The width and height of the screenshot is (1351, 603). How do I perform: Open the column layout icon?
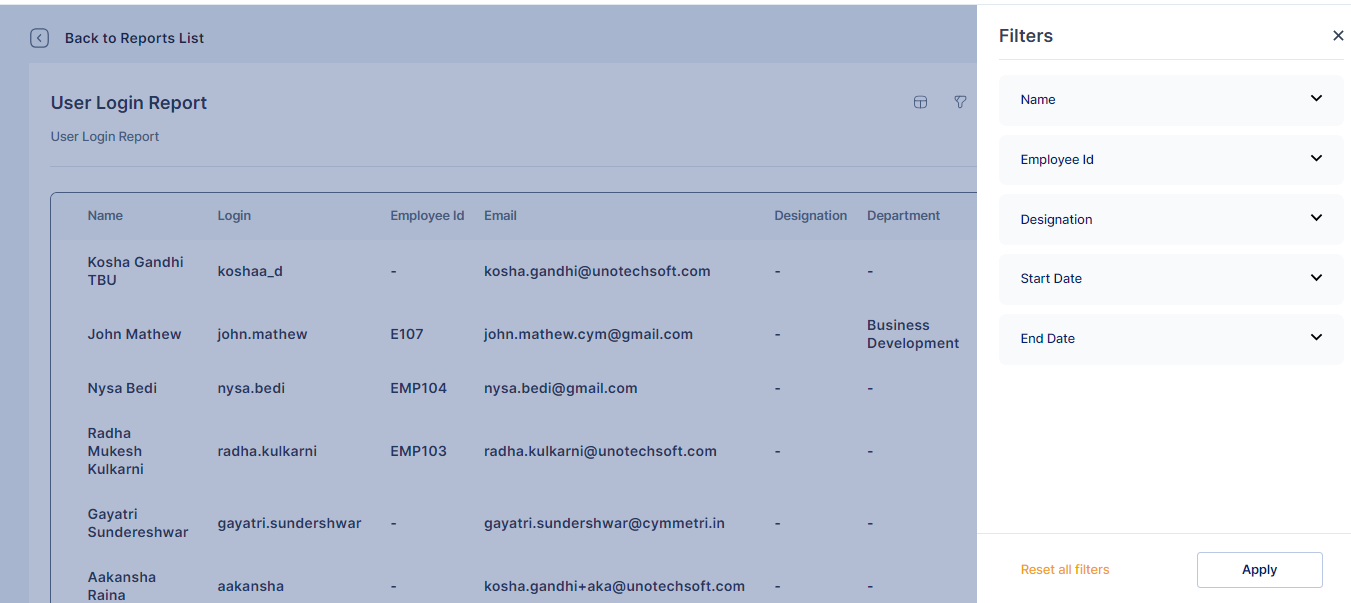tap(920, 102)
